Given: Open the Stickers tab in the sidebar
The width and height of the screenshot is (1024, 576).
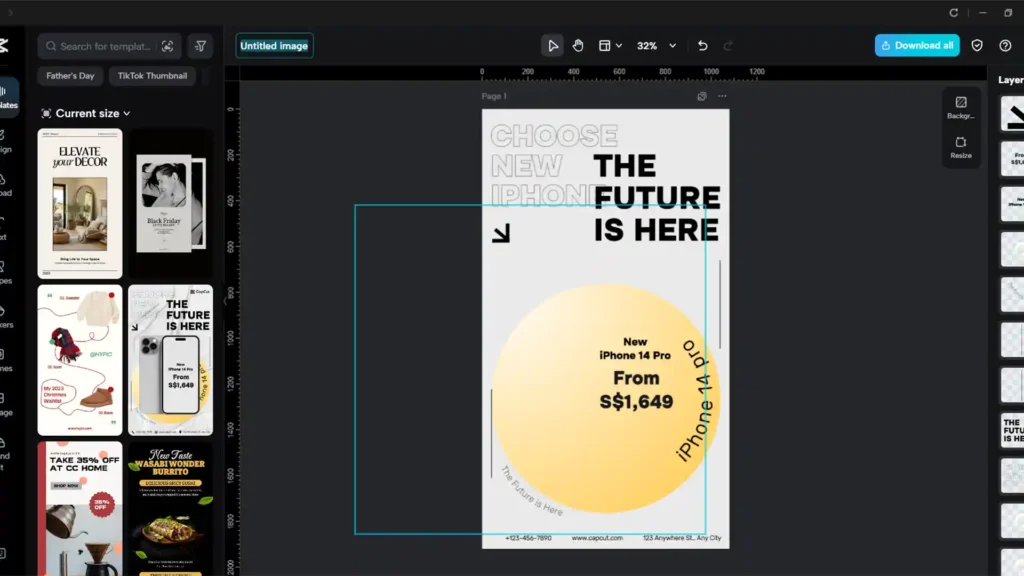Looking at the screenshot, I should 6,317.
